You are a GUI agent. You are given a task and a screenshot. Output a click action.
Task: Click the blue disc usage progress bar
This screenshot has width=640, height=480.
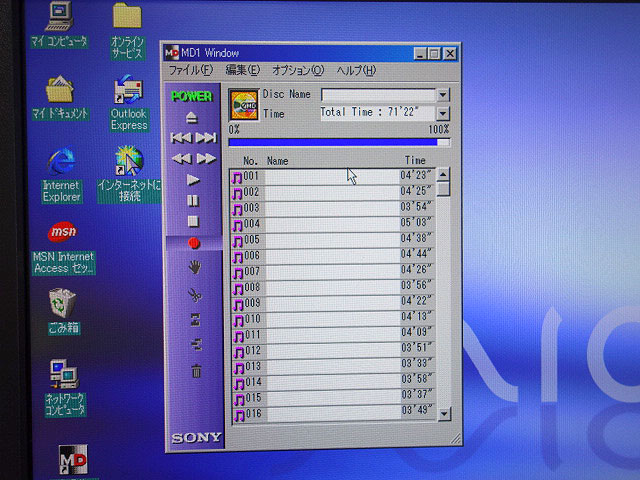coord(340,142)
